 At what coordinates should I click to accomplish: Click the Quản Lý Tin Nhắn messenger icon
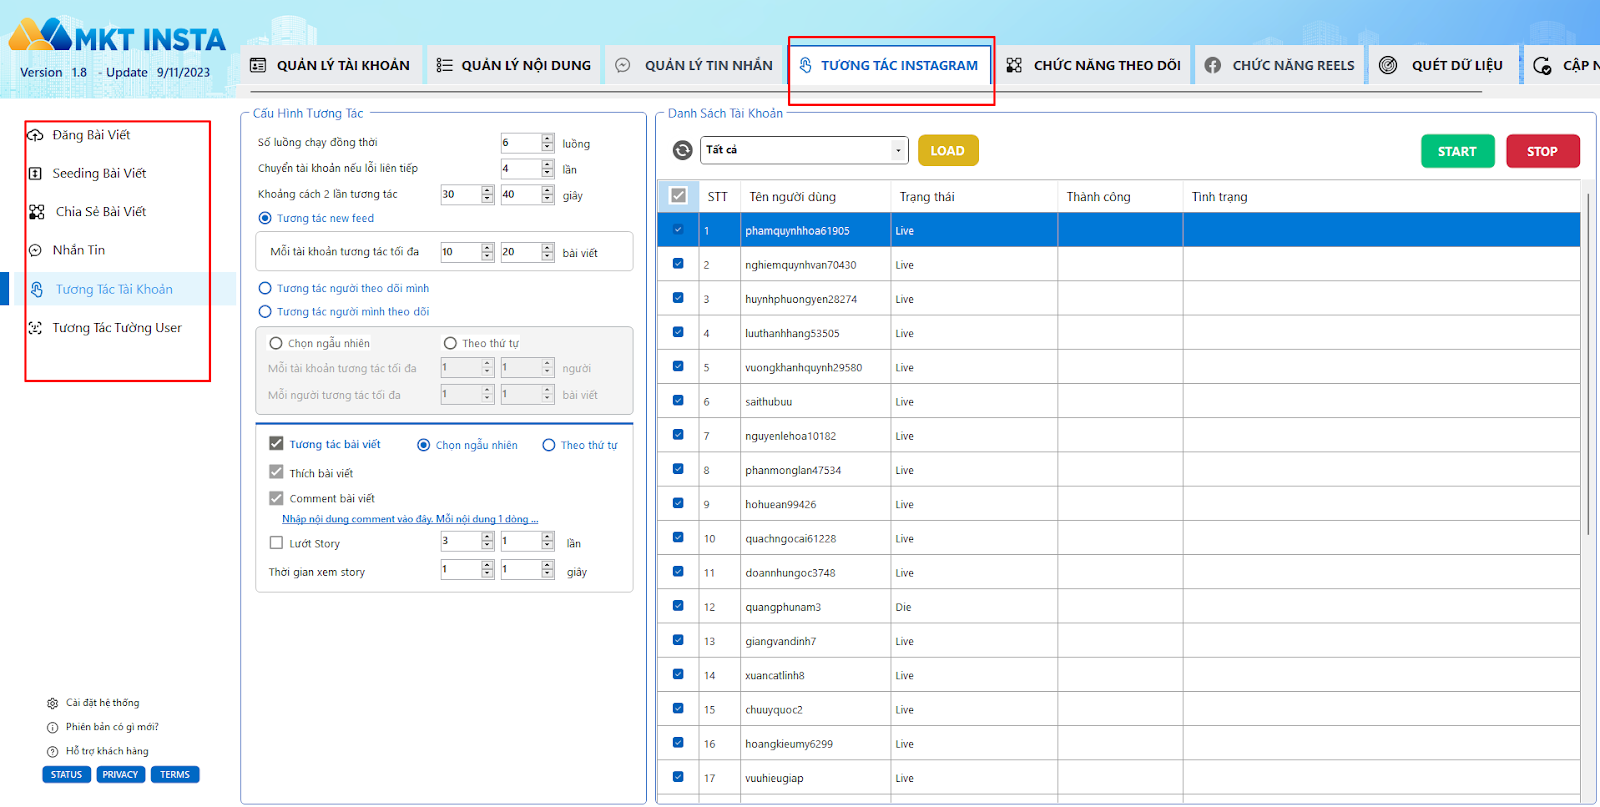pos(622,65)
